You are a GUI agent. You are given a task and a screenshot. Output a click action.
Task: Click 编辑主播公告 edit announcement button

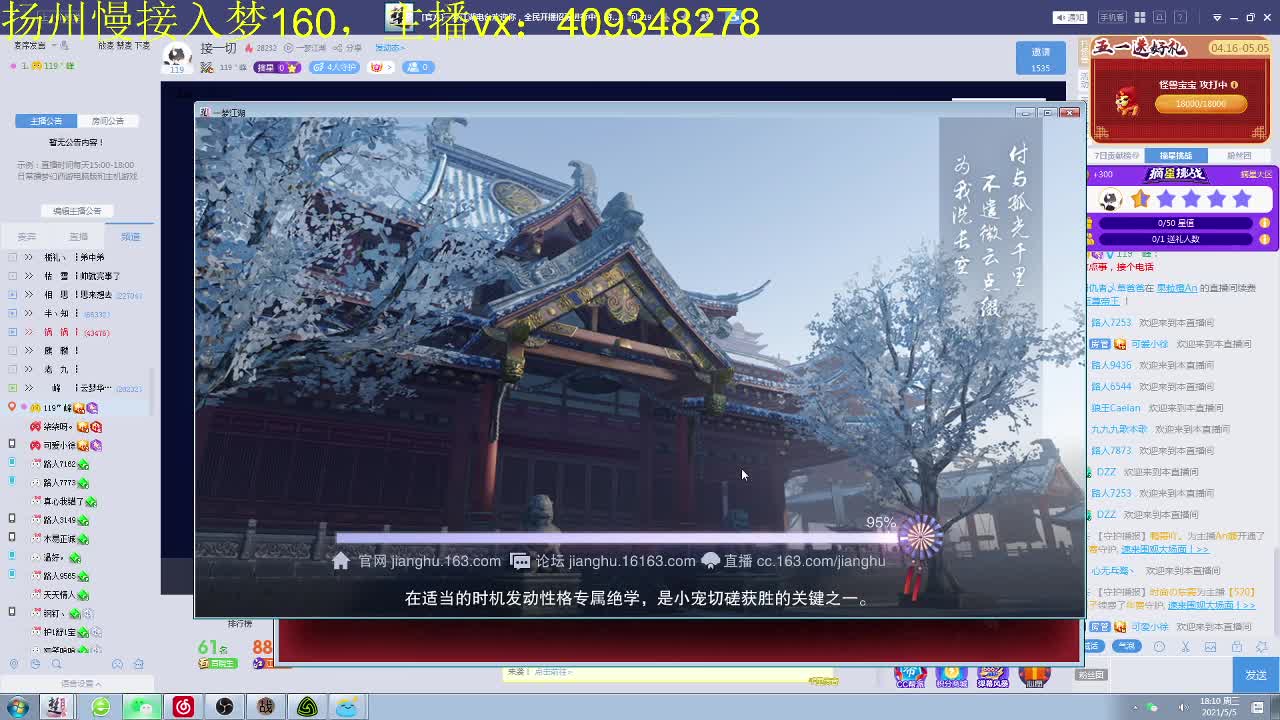(x=77, y=211)
